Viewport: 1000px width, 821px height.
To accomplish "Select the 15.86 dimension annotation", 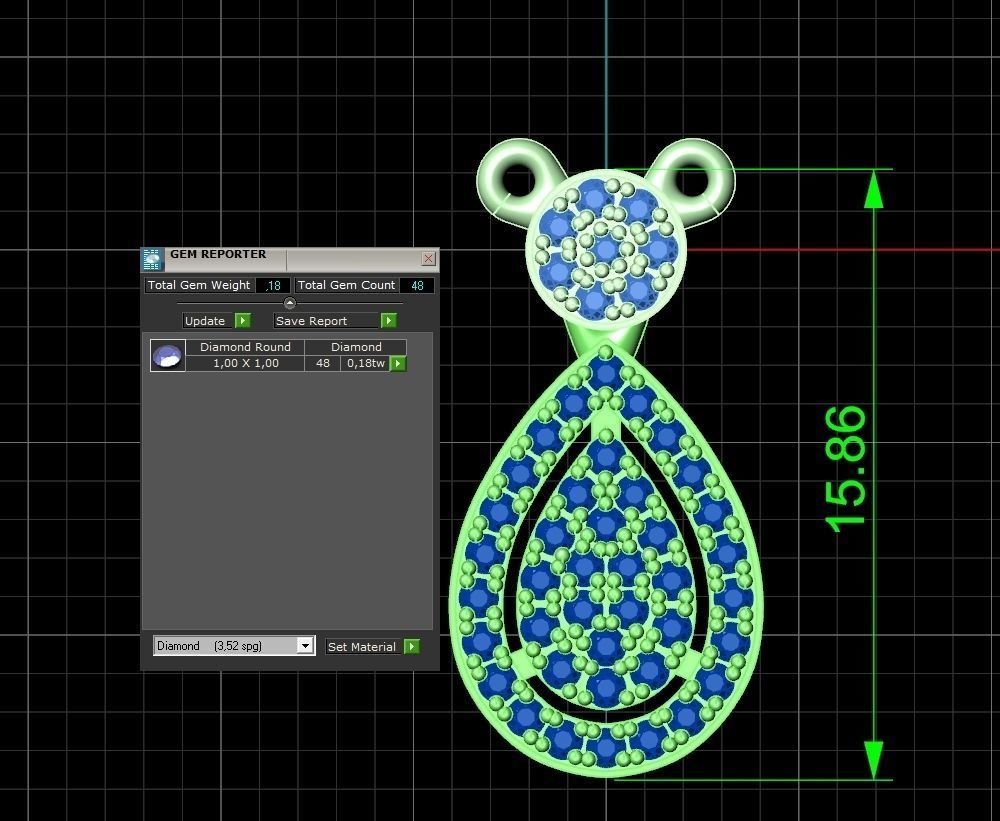I will (x=846, y=469).
